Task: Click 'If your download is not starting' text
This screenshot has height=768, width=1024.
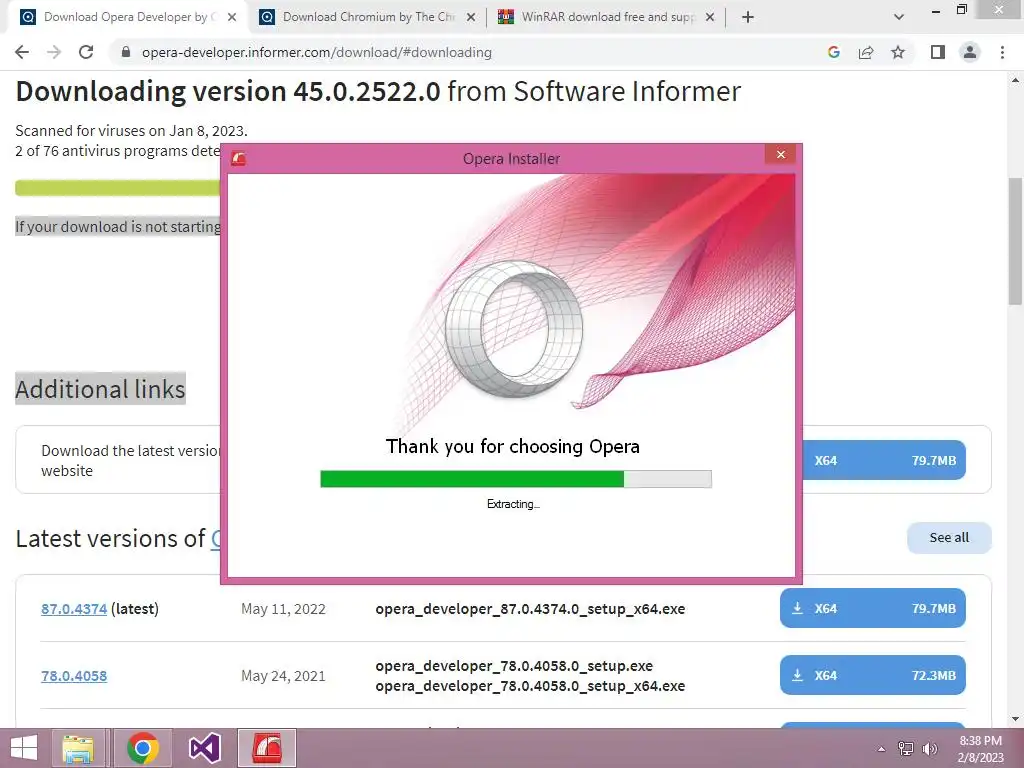Action: pyautogui.click(x=118, y=227)
